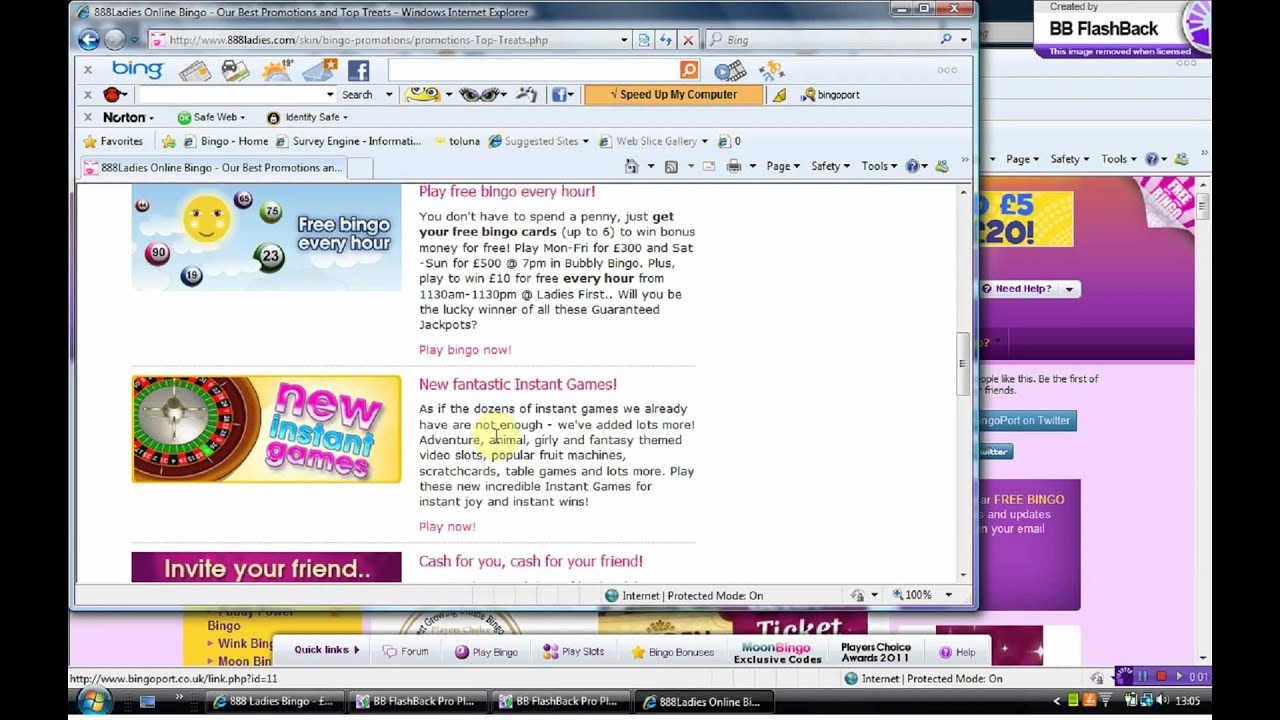Go back with the browser Back arrow
Viewport: 1280px width, 720px height.
tap(89, 40)
